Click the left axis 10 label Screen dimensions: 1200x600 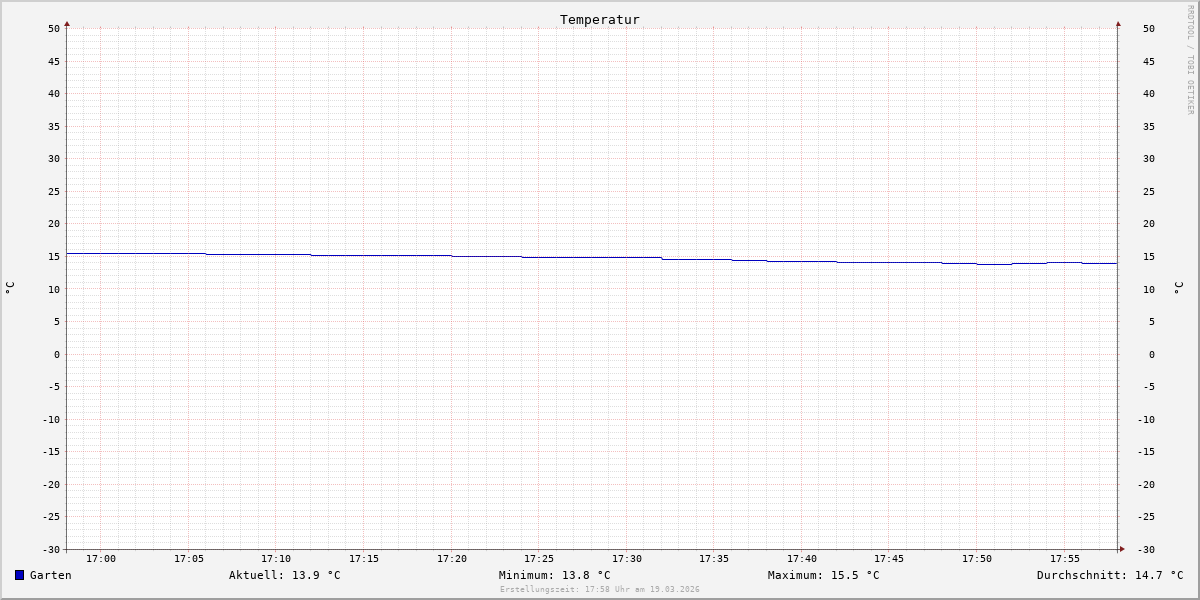[x=54, y=289]
